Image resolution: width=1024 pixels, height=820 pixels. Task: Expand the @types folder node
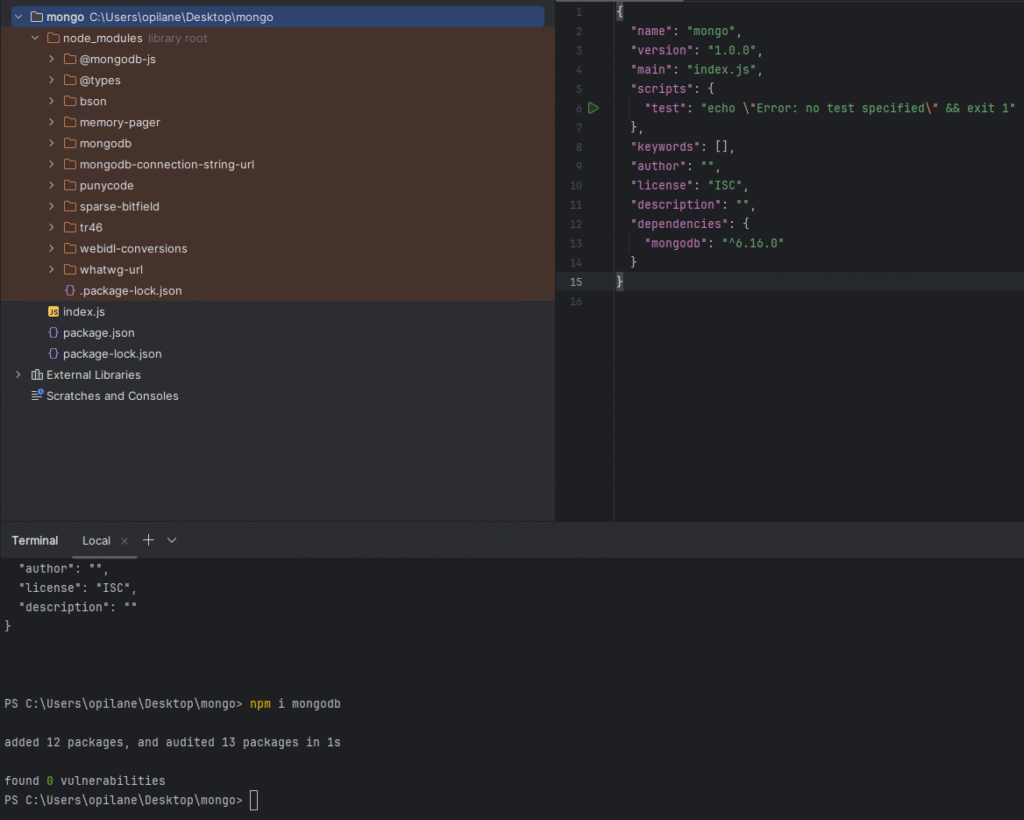52,80
